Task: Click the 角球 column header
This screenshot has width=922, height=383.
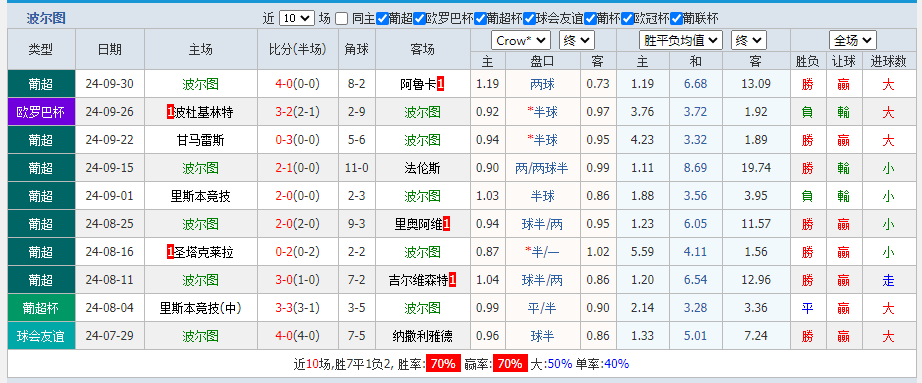Action: 357,49
